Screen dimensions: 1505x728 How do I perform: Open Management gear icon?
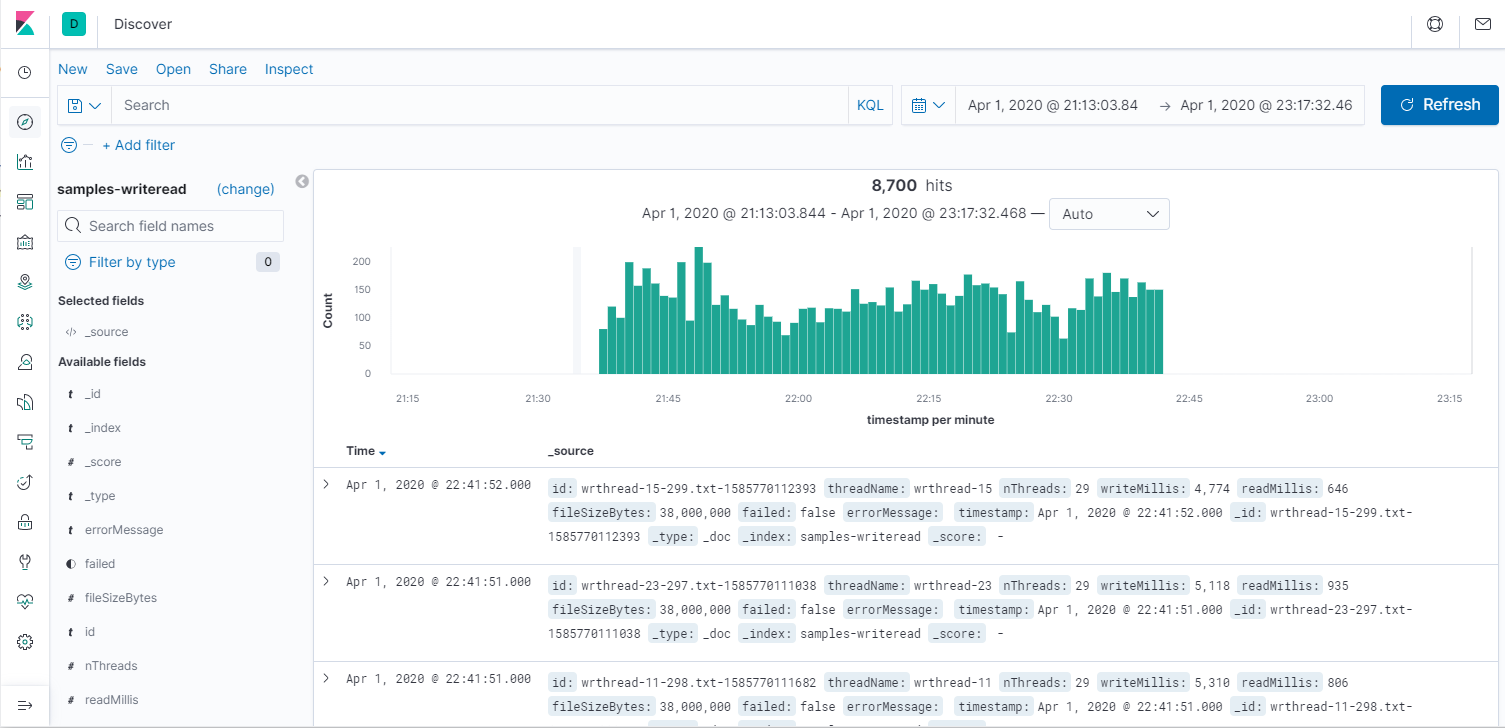25,642
